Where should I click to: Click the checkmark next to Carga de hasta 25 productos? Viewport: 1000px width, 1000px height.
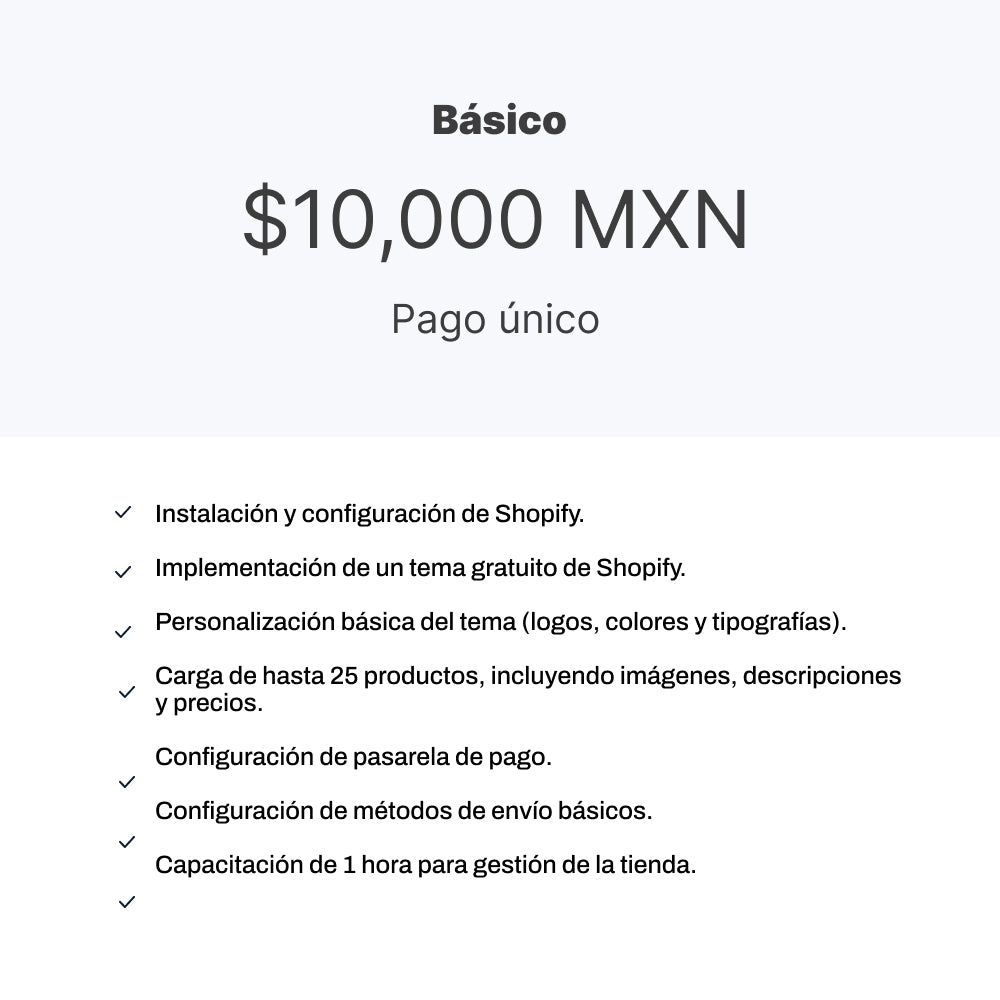click(127, 691)
